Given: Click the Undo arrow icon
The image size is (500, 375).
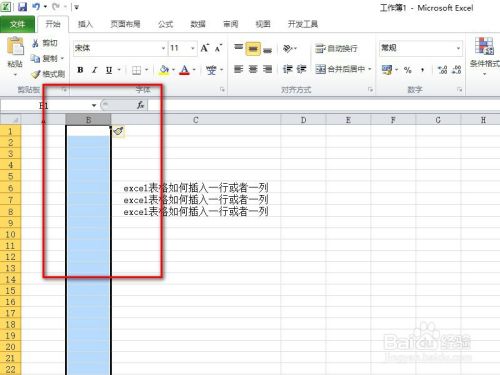Looking at the screenshot, I should 36,7.
